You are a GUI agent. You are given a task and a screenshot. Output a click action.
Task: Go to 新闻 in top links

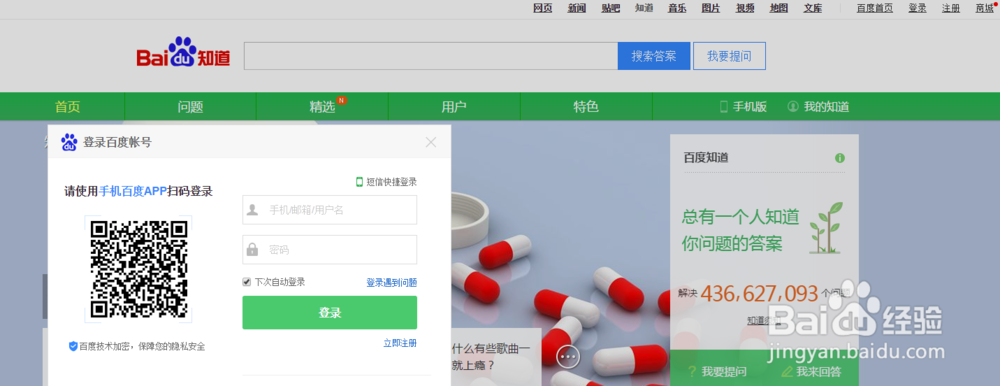[577, 8]
